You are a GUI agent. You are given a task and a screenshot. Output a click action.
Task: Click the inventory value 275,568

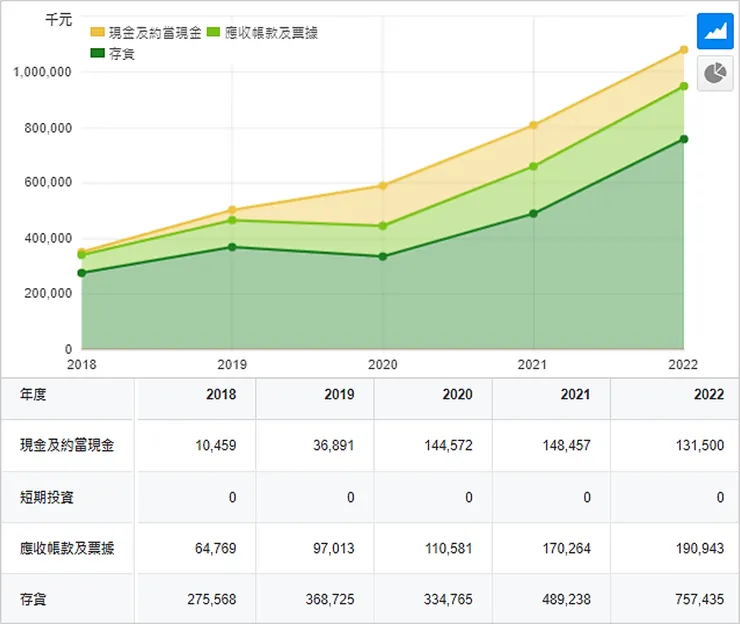point(212,599)
